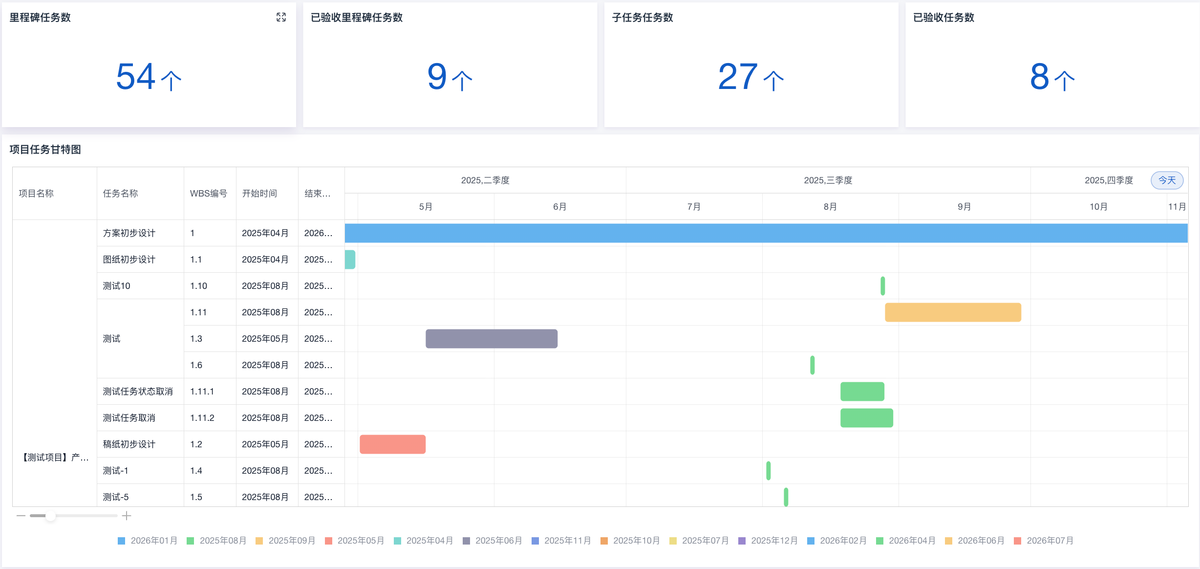Toggle the 2026年01月 legend item
Image resolution: width=1200 pixels, height=569 pixels.
click(x=148, y=540)
